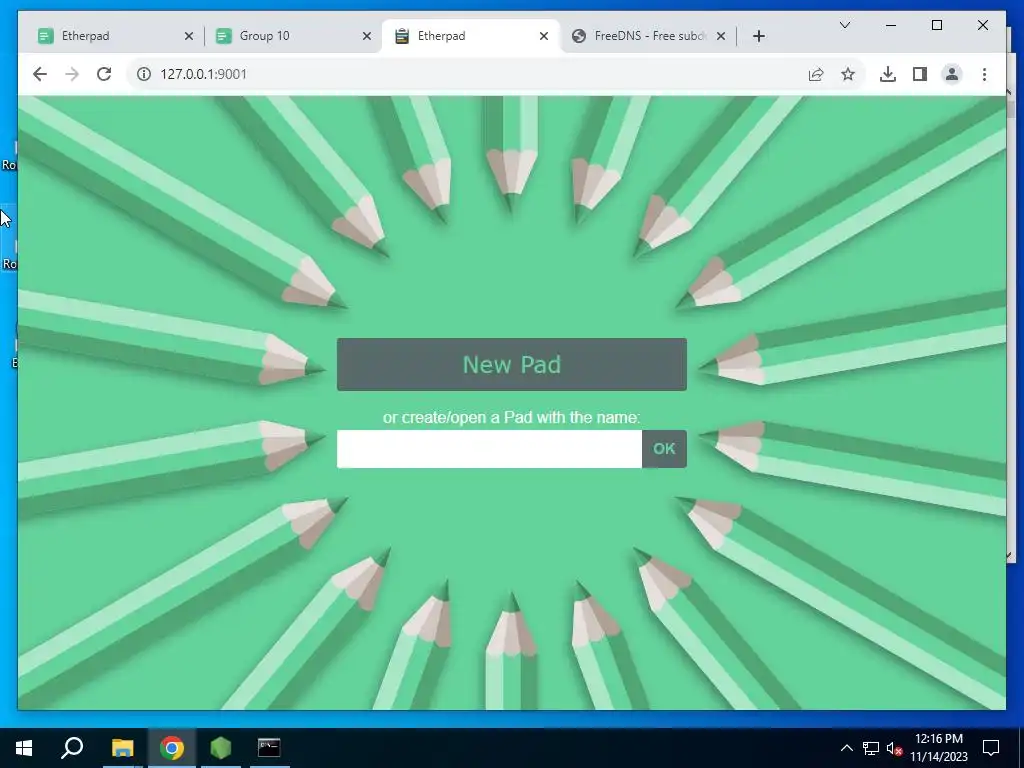Open the notification center icon
The image size is (1024, 768).
tap(991, 748)
